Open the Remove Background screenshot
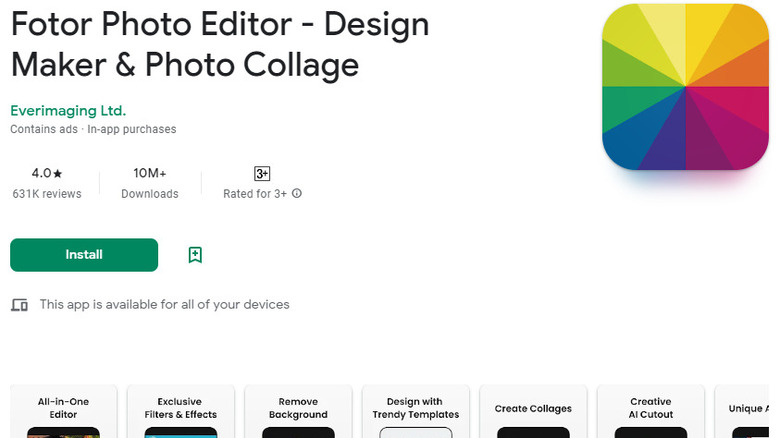 tap(298, 411)
